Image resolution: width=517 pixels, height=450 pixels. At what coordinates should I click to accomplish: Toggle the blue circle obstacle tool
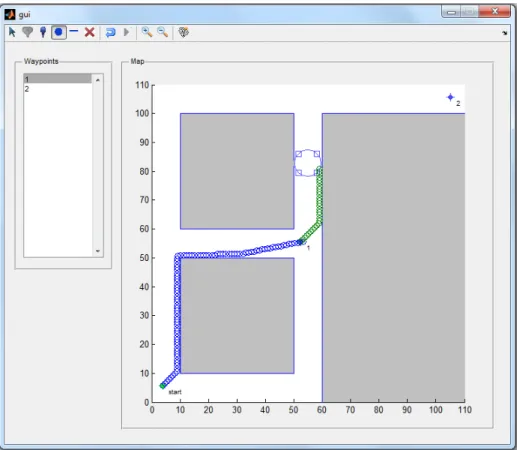coord(59,32)
